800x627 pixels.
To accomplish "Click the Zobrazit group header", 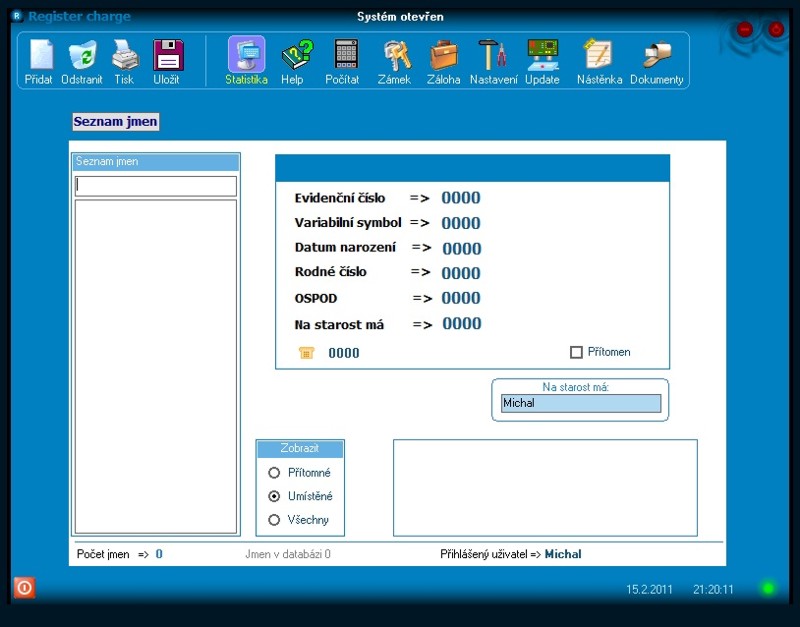I will (x=300, y=448).
